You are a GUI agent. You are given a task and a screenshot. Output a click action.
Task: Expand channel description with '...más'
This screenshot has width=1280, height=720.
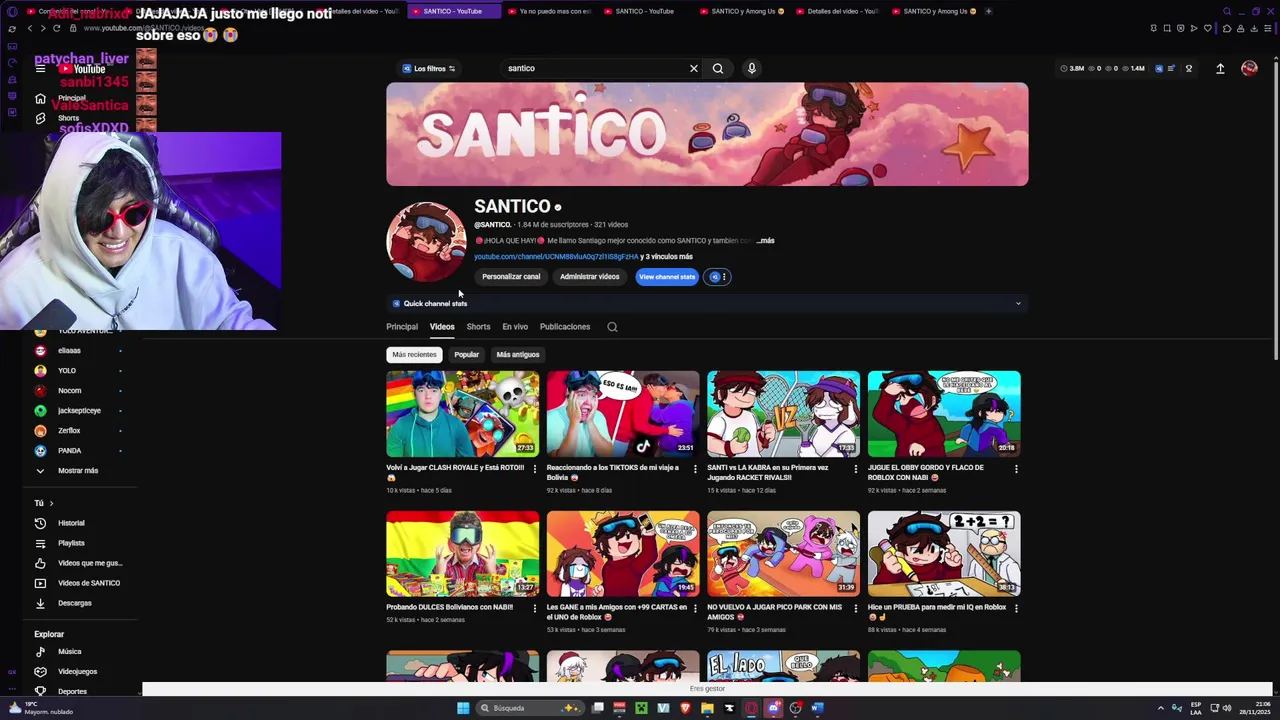tap(765, 241)
